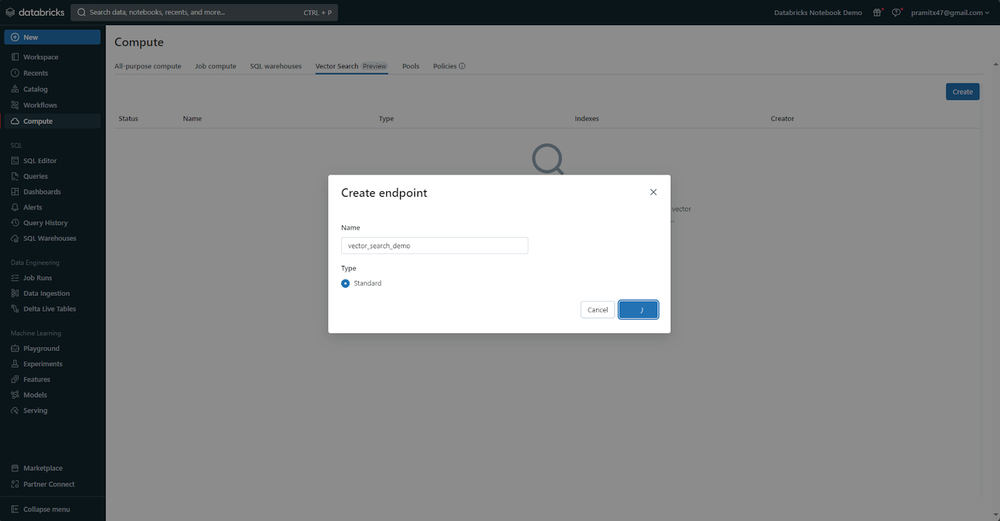Click the search data and notebooks bar
The height and width of the screenshot is (521, 1000).
(x=204, y=12)
